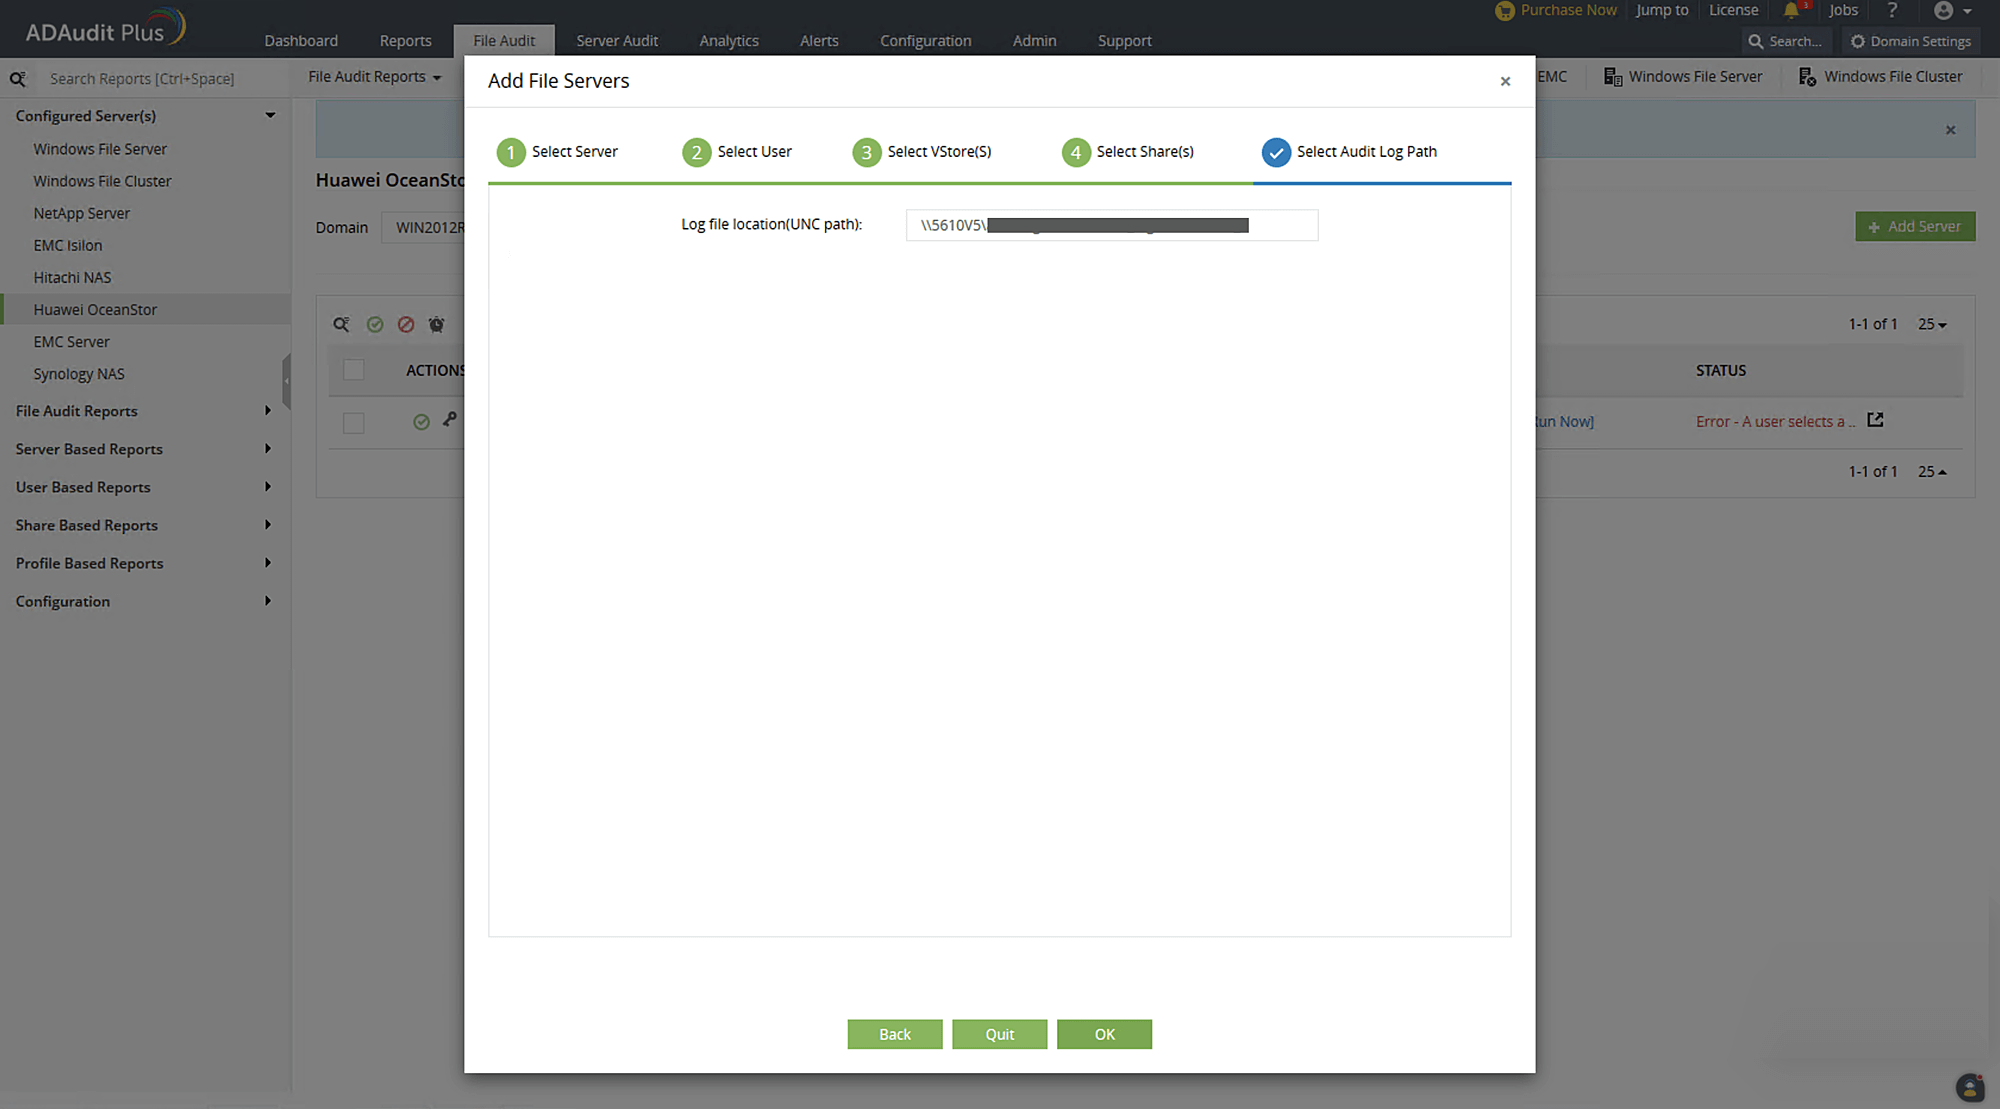This screenshot has height=1109, width=2000.
Task: Click the Back button
Action: pyautogui.click(x=894, y=1034)
